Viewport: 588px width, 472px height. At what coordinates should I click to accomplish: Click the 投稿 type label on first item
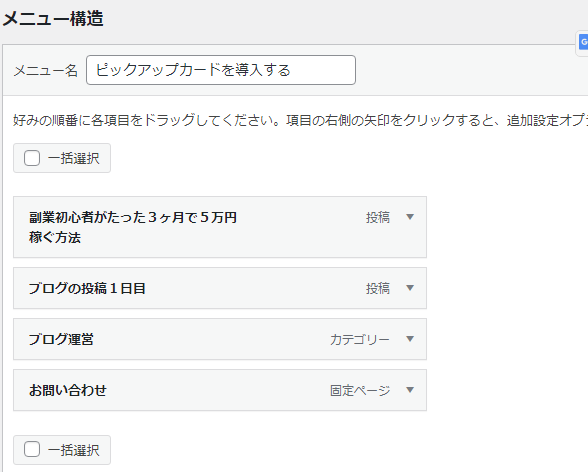tap(378, 217)
